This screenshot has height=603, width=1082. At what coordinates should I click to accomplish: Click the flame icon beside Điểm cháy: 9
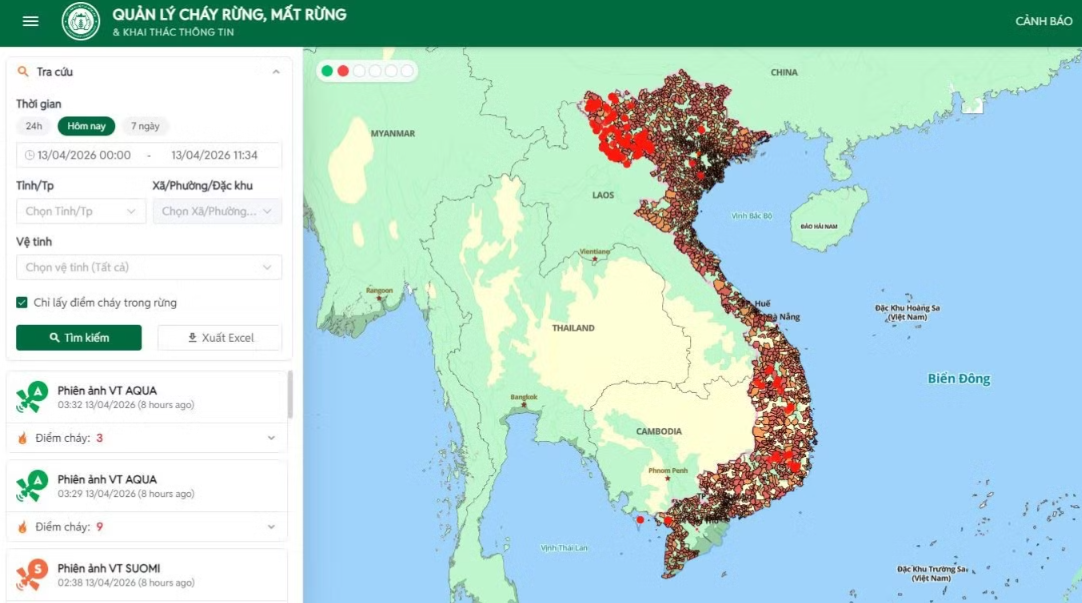click(22, 527)
